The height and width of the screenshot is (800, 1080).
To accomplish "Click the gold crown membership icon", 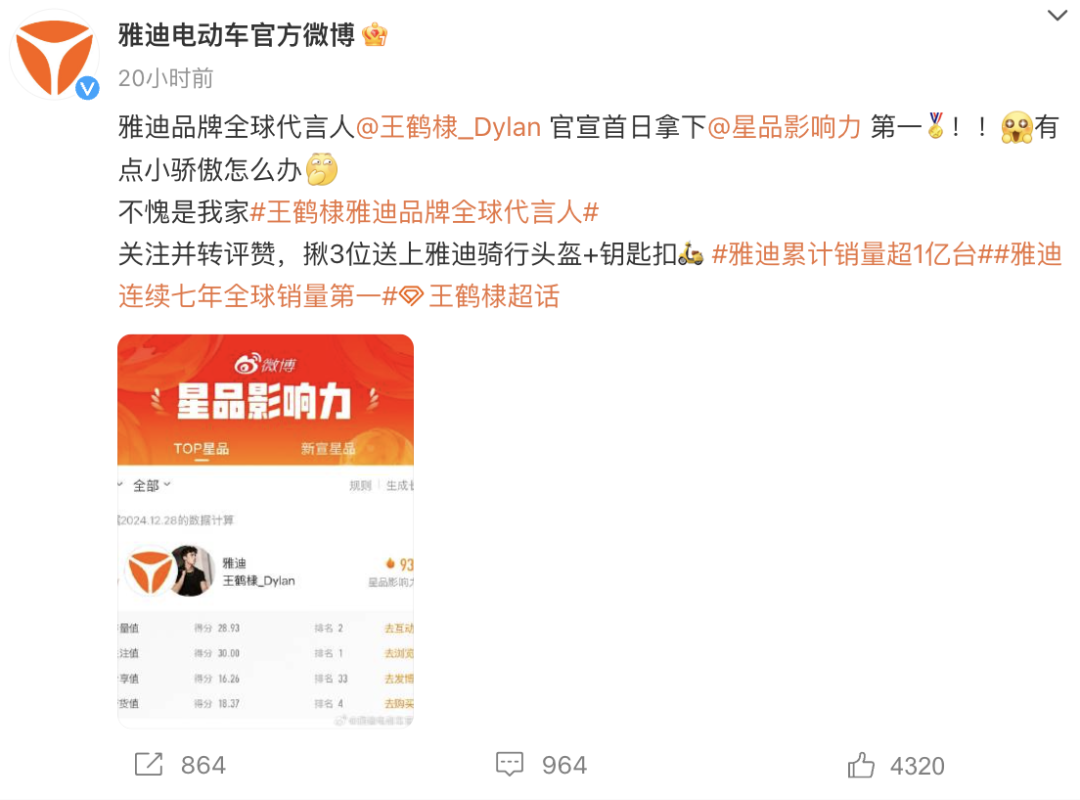I will (375, 34).
